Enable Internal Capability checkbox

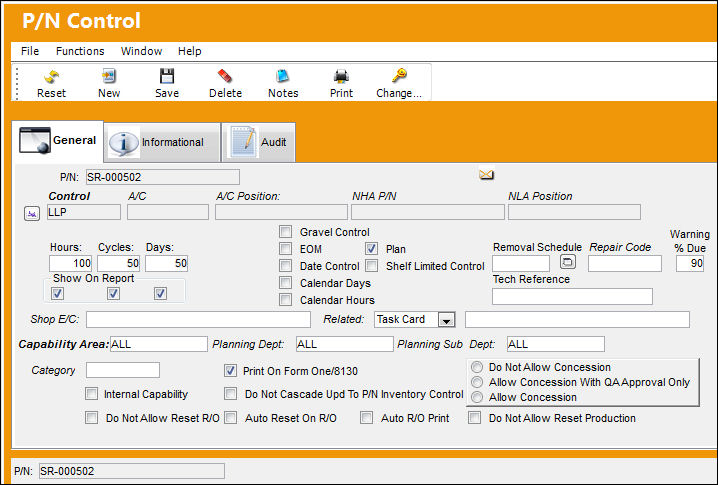(91, 394)
